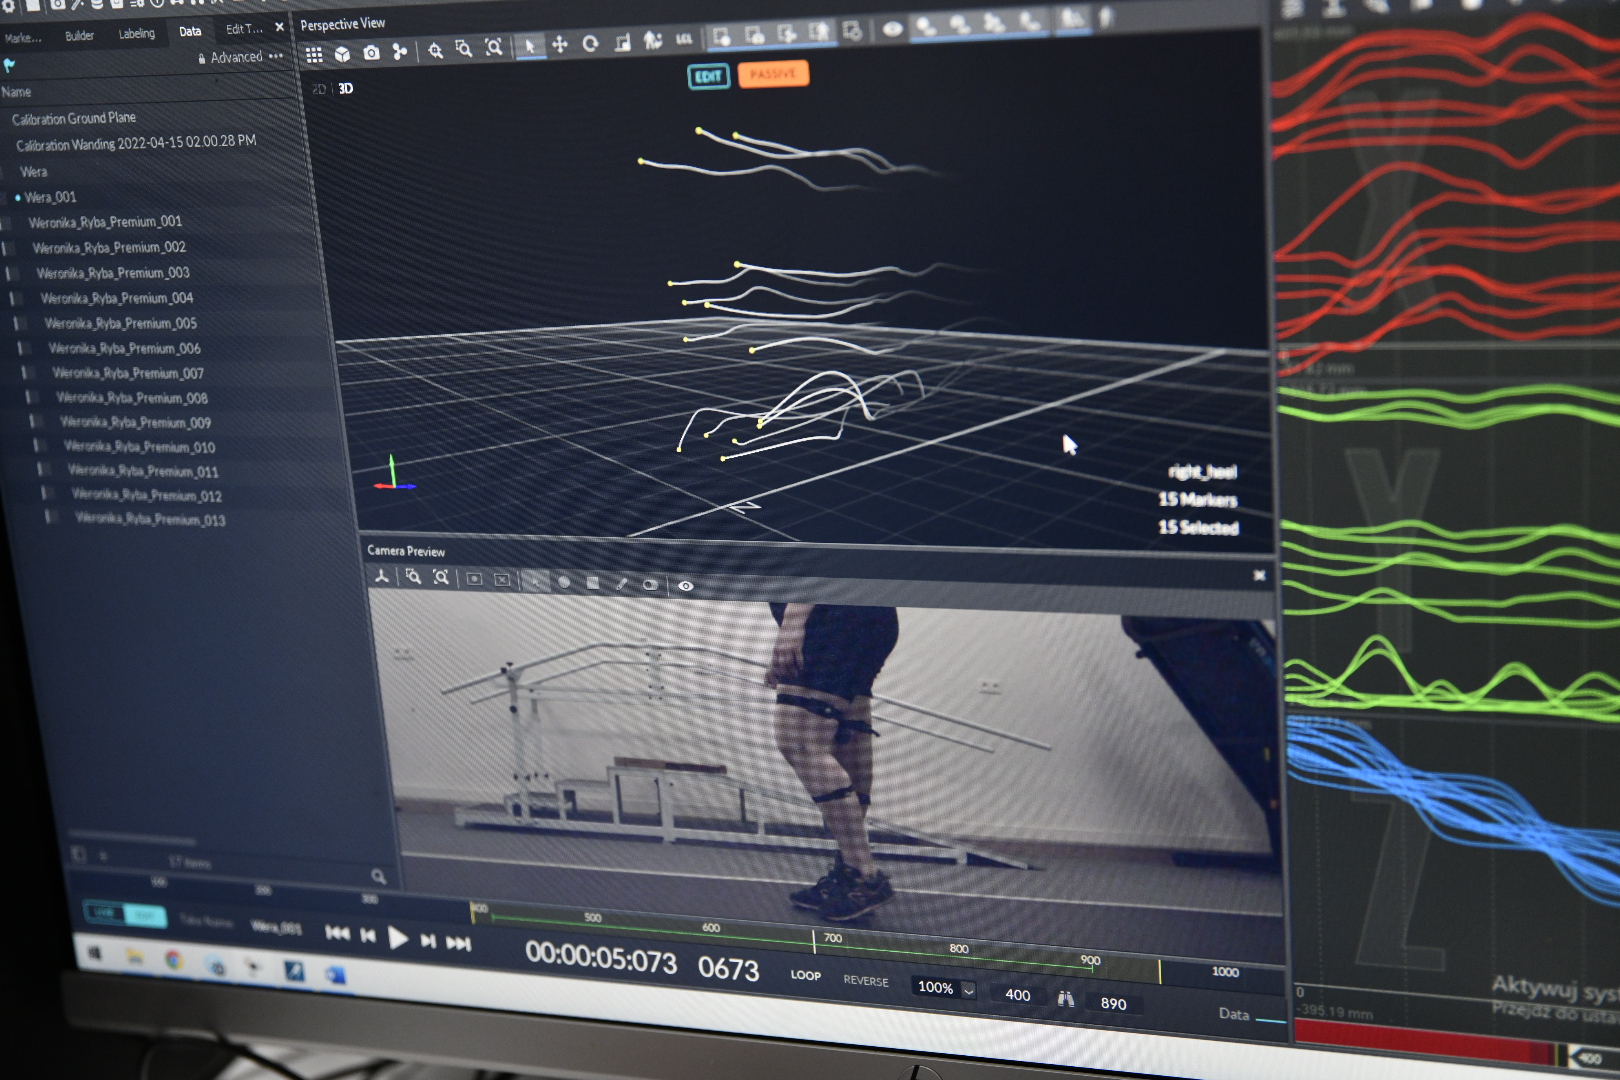Select take Weronika_Ryba_Premium_007

pos(128,373)
